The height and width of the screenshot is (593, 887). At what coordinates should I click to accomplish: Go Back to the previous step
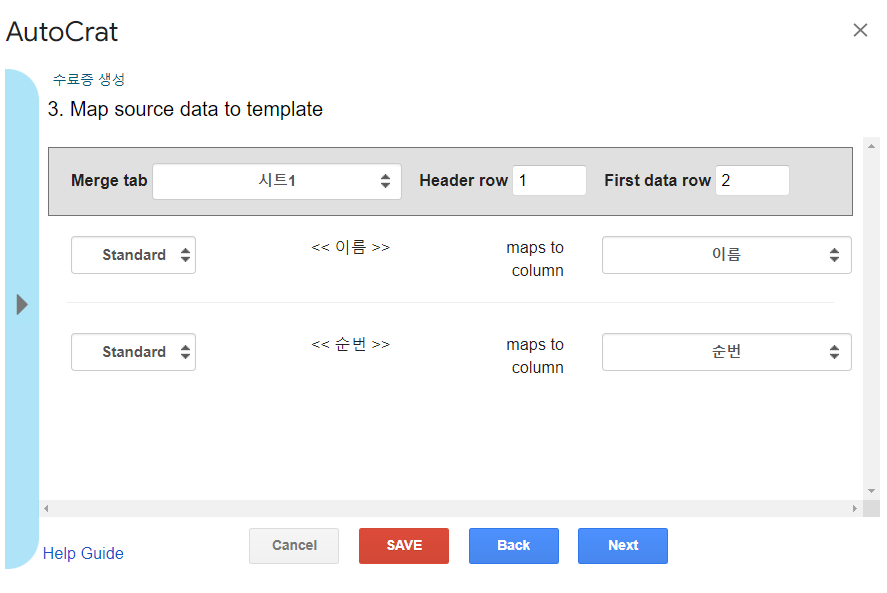click(x=513, y=545)
